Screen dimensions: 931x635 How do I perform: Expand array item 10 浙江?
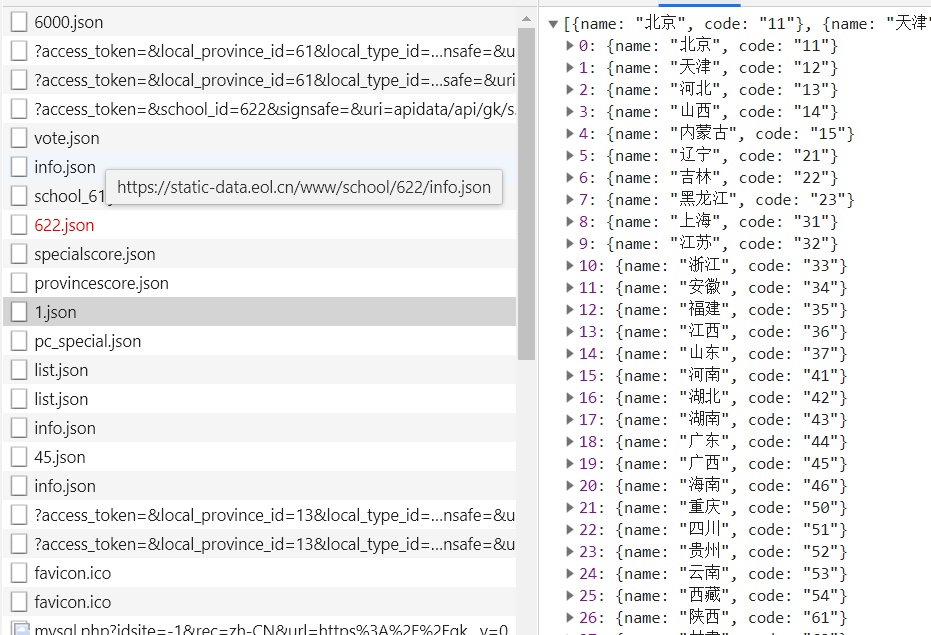[570, 266]
